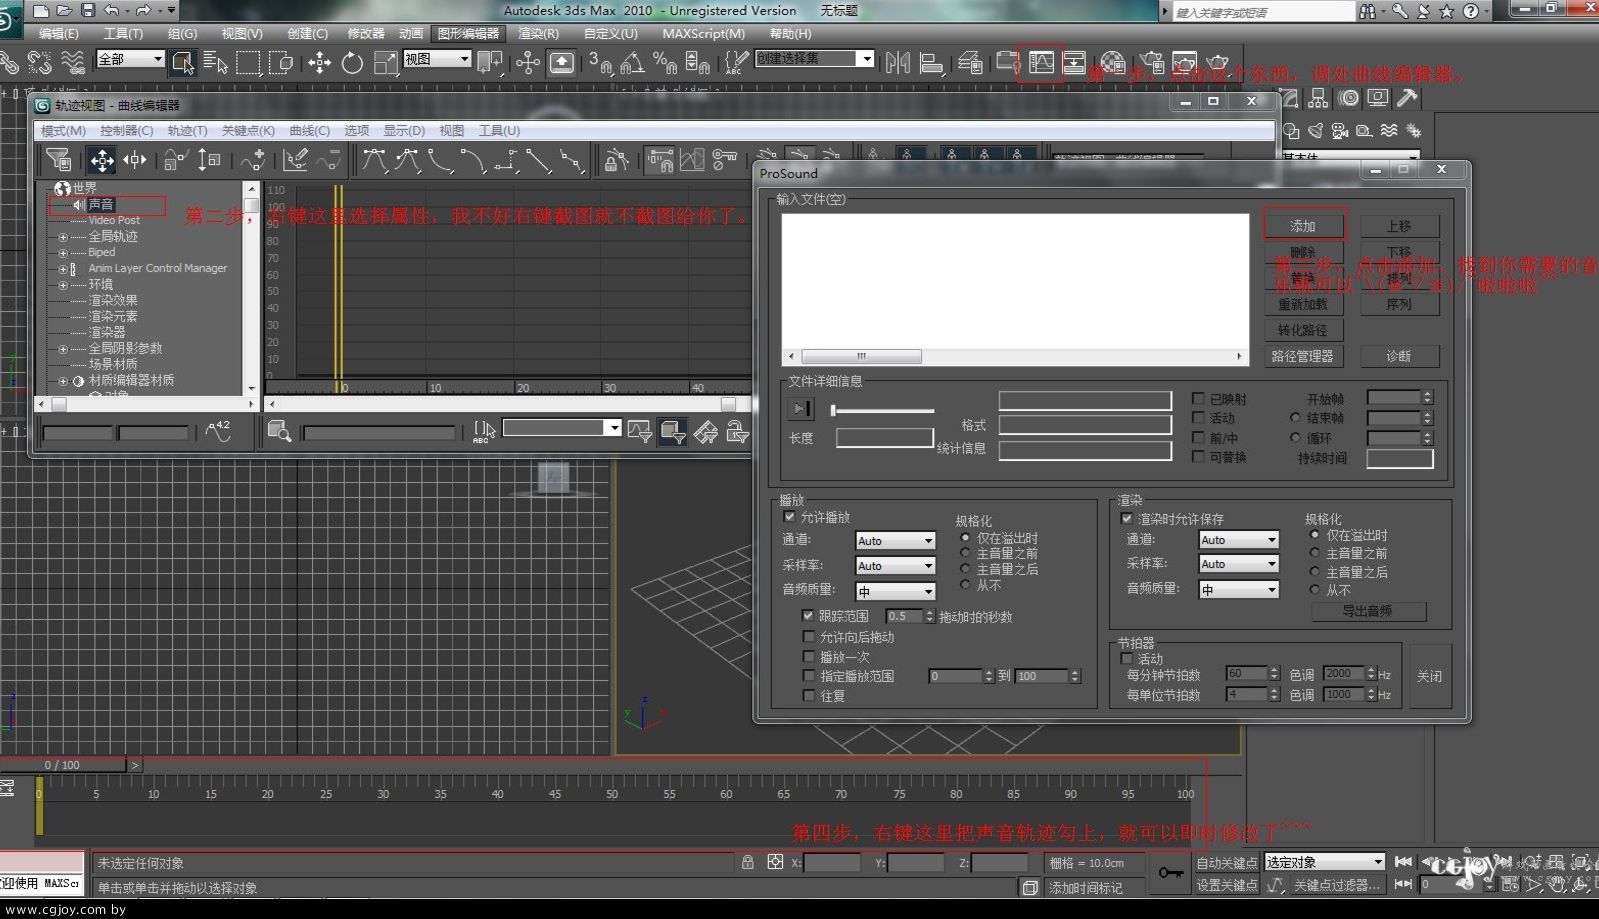
Task: Open 采样率 dropdown in 播放 group
Action: [x=895, y=565]
